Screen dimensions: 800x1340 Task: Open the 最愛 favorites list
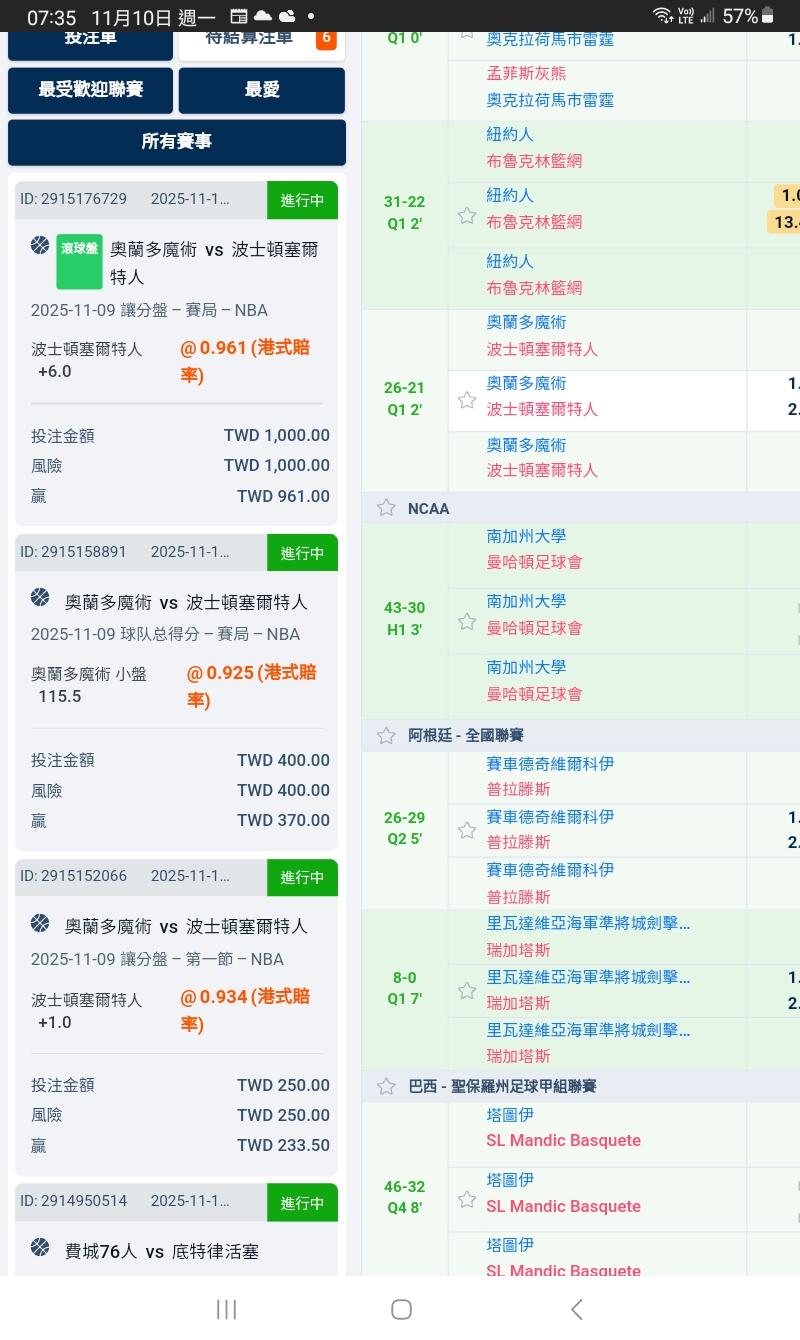(x=261, y=90)
